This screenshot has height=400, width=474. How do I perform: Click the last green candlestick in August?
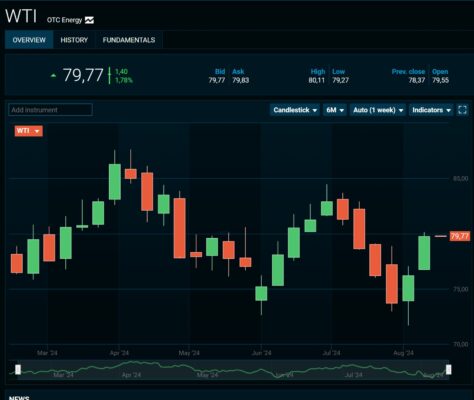coord(424,253)
